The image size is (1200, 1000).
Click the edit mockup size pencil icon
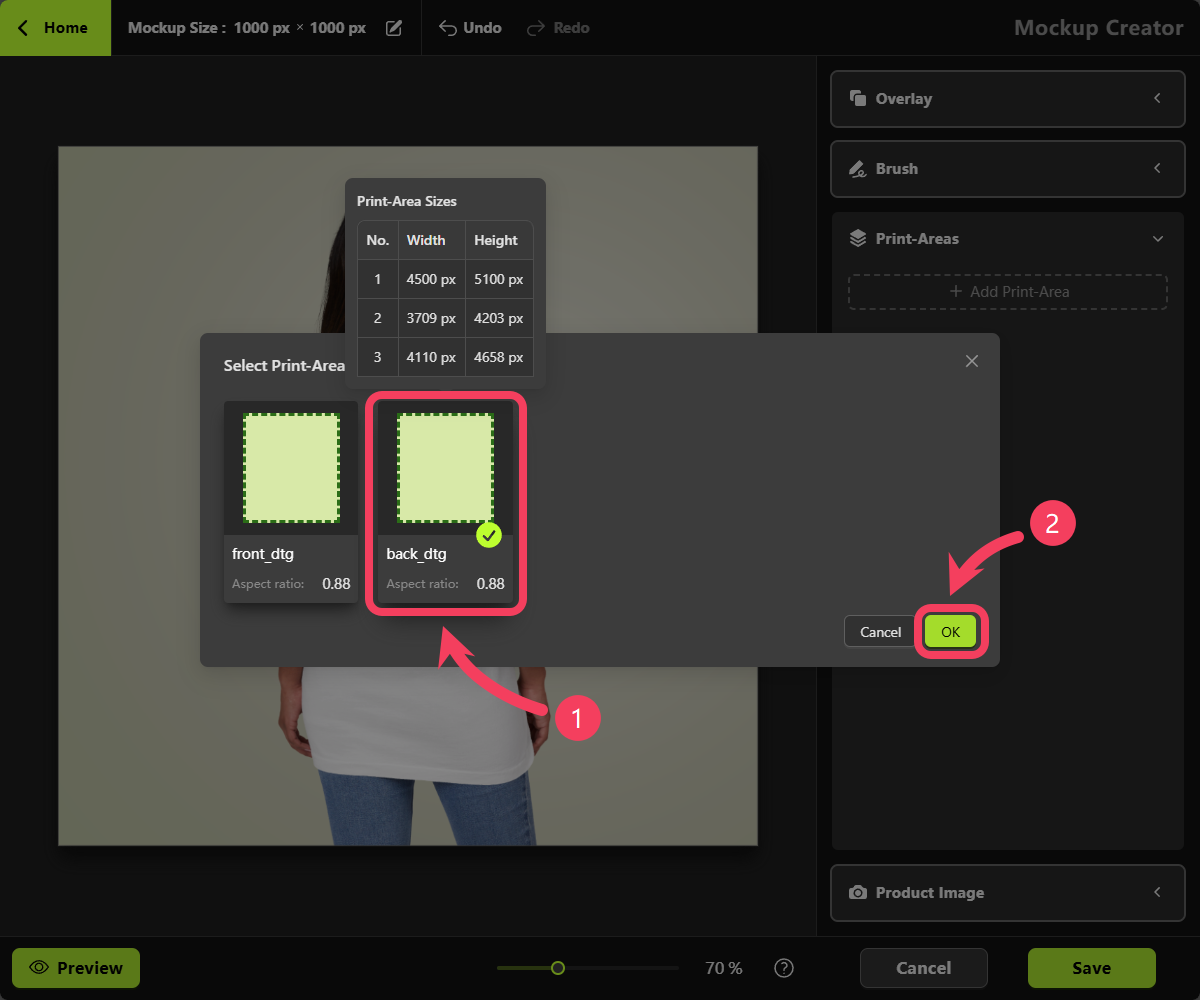pos(394,28)
